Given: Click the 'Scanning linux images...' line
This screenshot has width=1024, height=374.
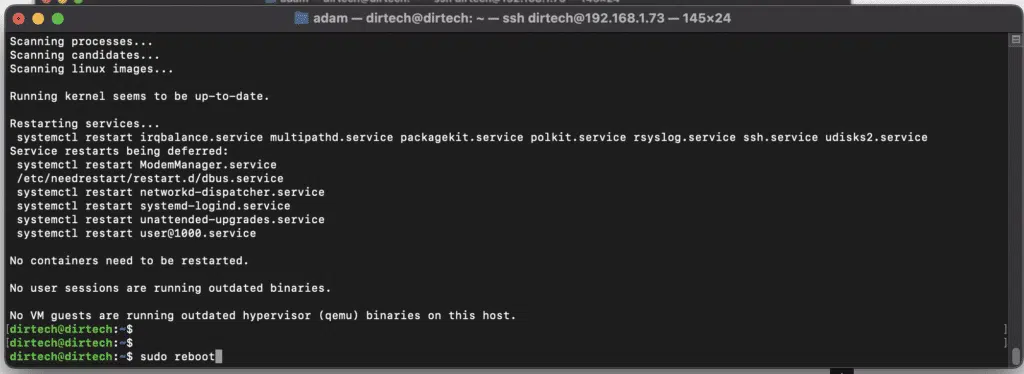Looking at the screenshot, I should pyautogui.click(x=91, y=69).
